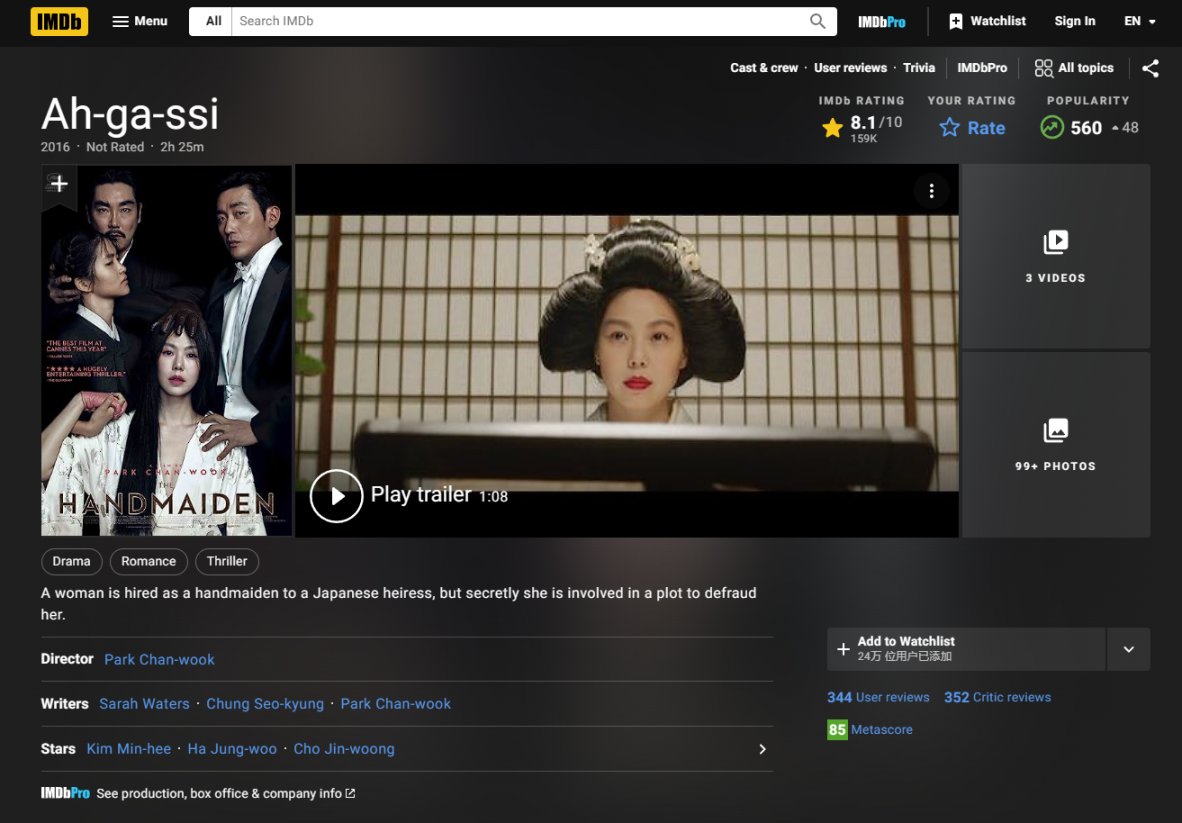Click the Not Rated certificate link
This screenshot has width=1182, height=823.
click(x=115, y=147)
